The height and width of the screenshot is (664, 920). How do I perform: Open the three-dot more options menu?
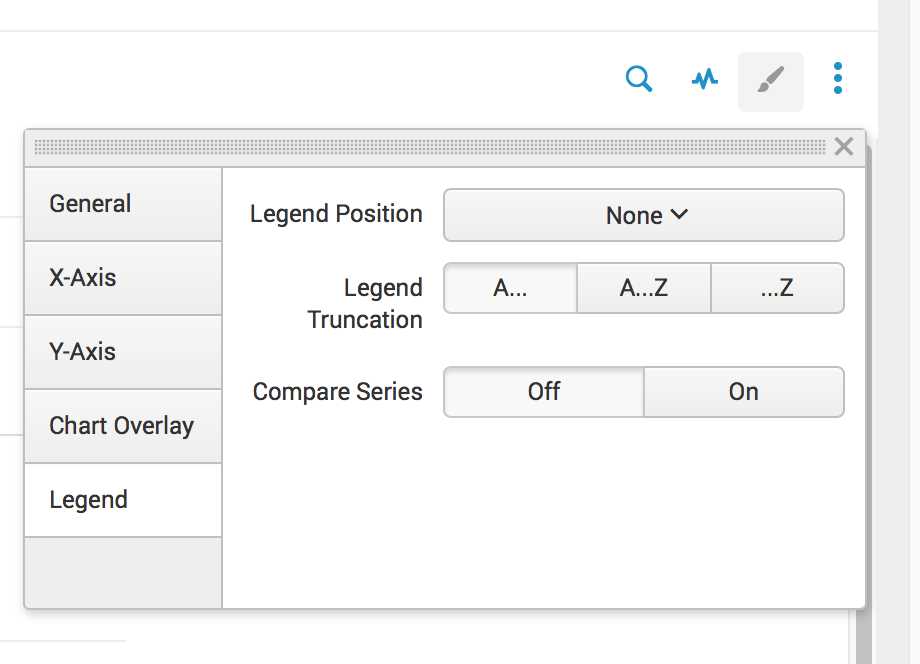pyautogui.click(x=838, y=79)
